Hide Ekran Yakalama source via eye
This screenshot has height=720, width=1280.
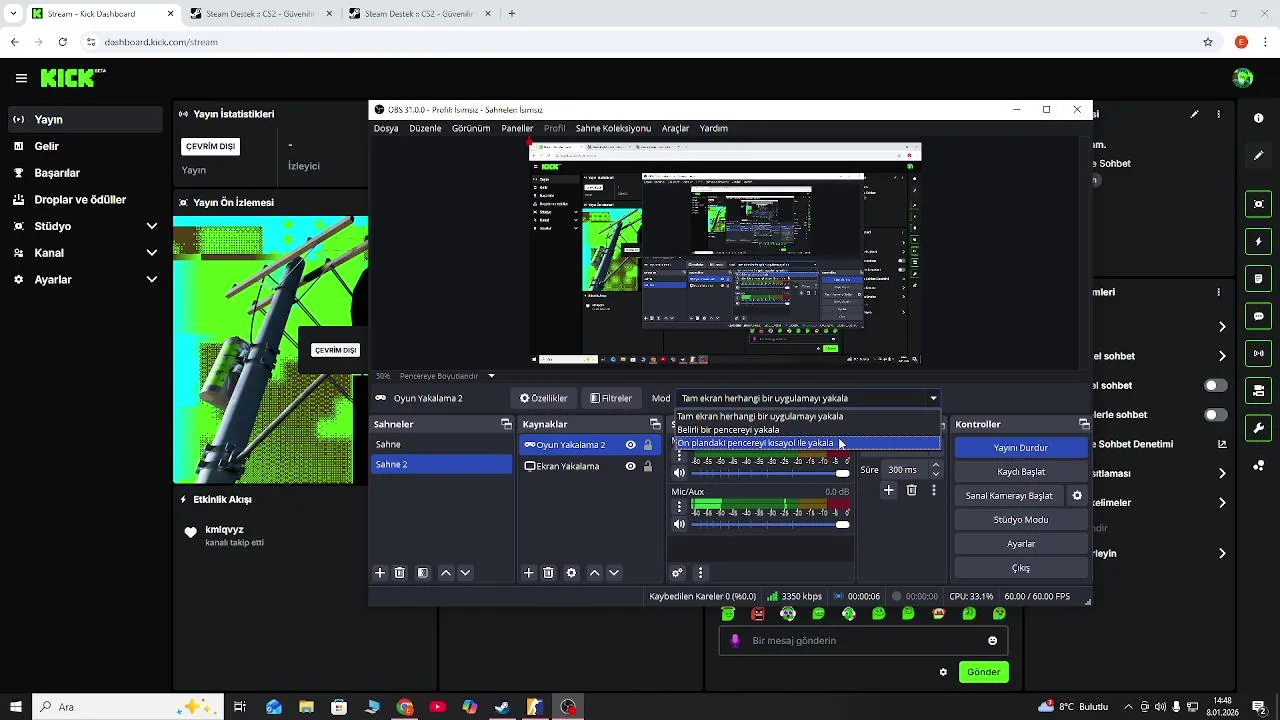click(x=630, y=466)
